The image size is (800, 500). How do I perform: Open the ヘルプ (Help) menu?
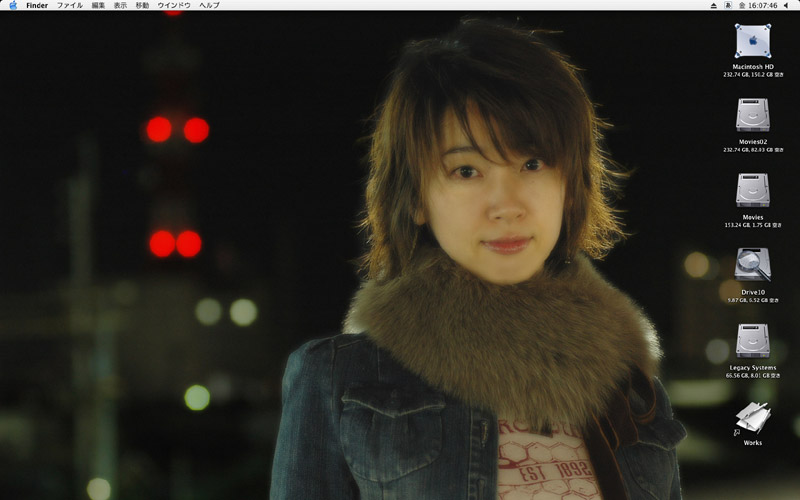tap(209, 5)
